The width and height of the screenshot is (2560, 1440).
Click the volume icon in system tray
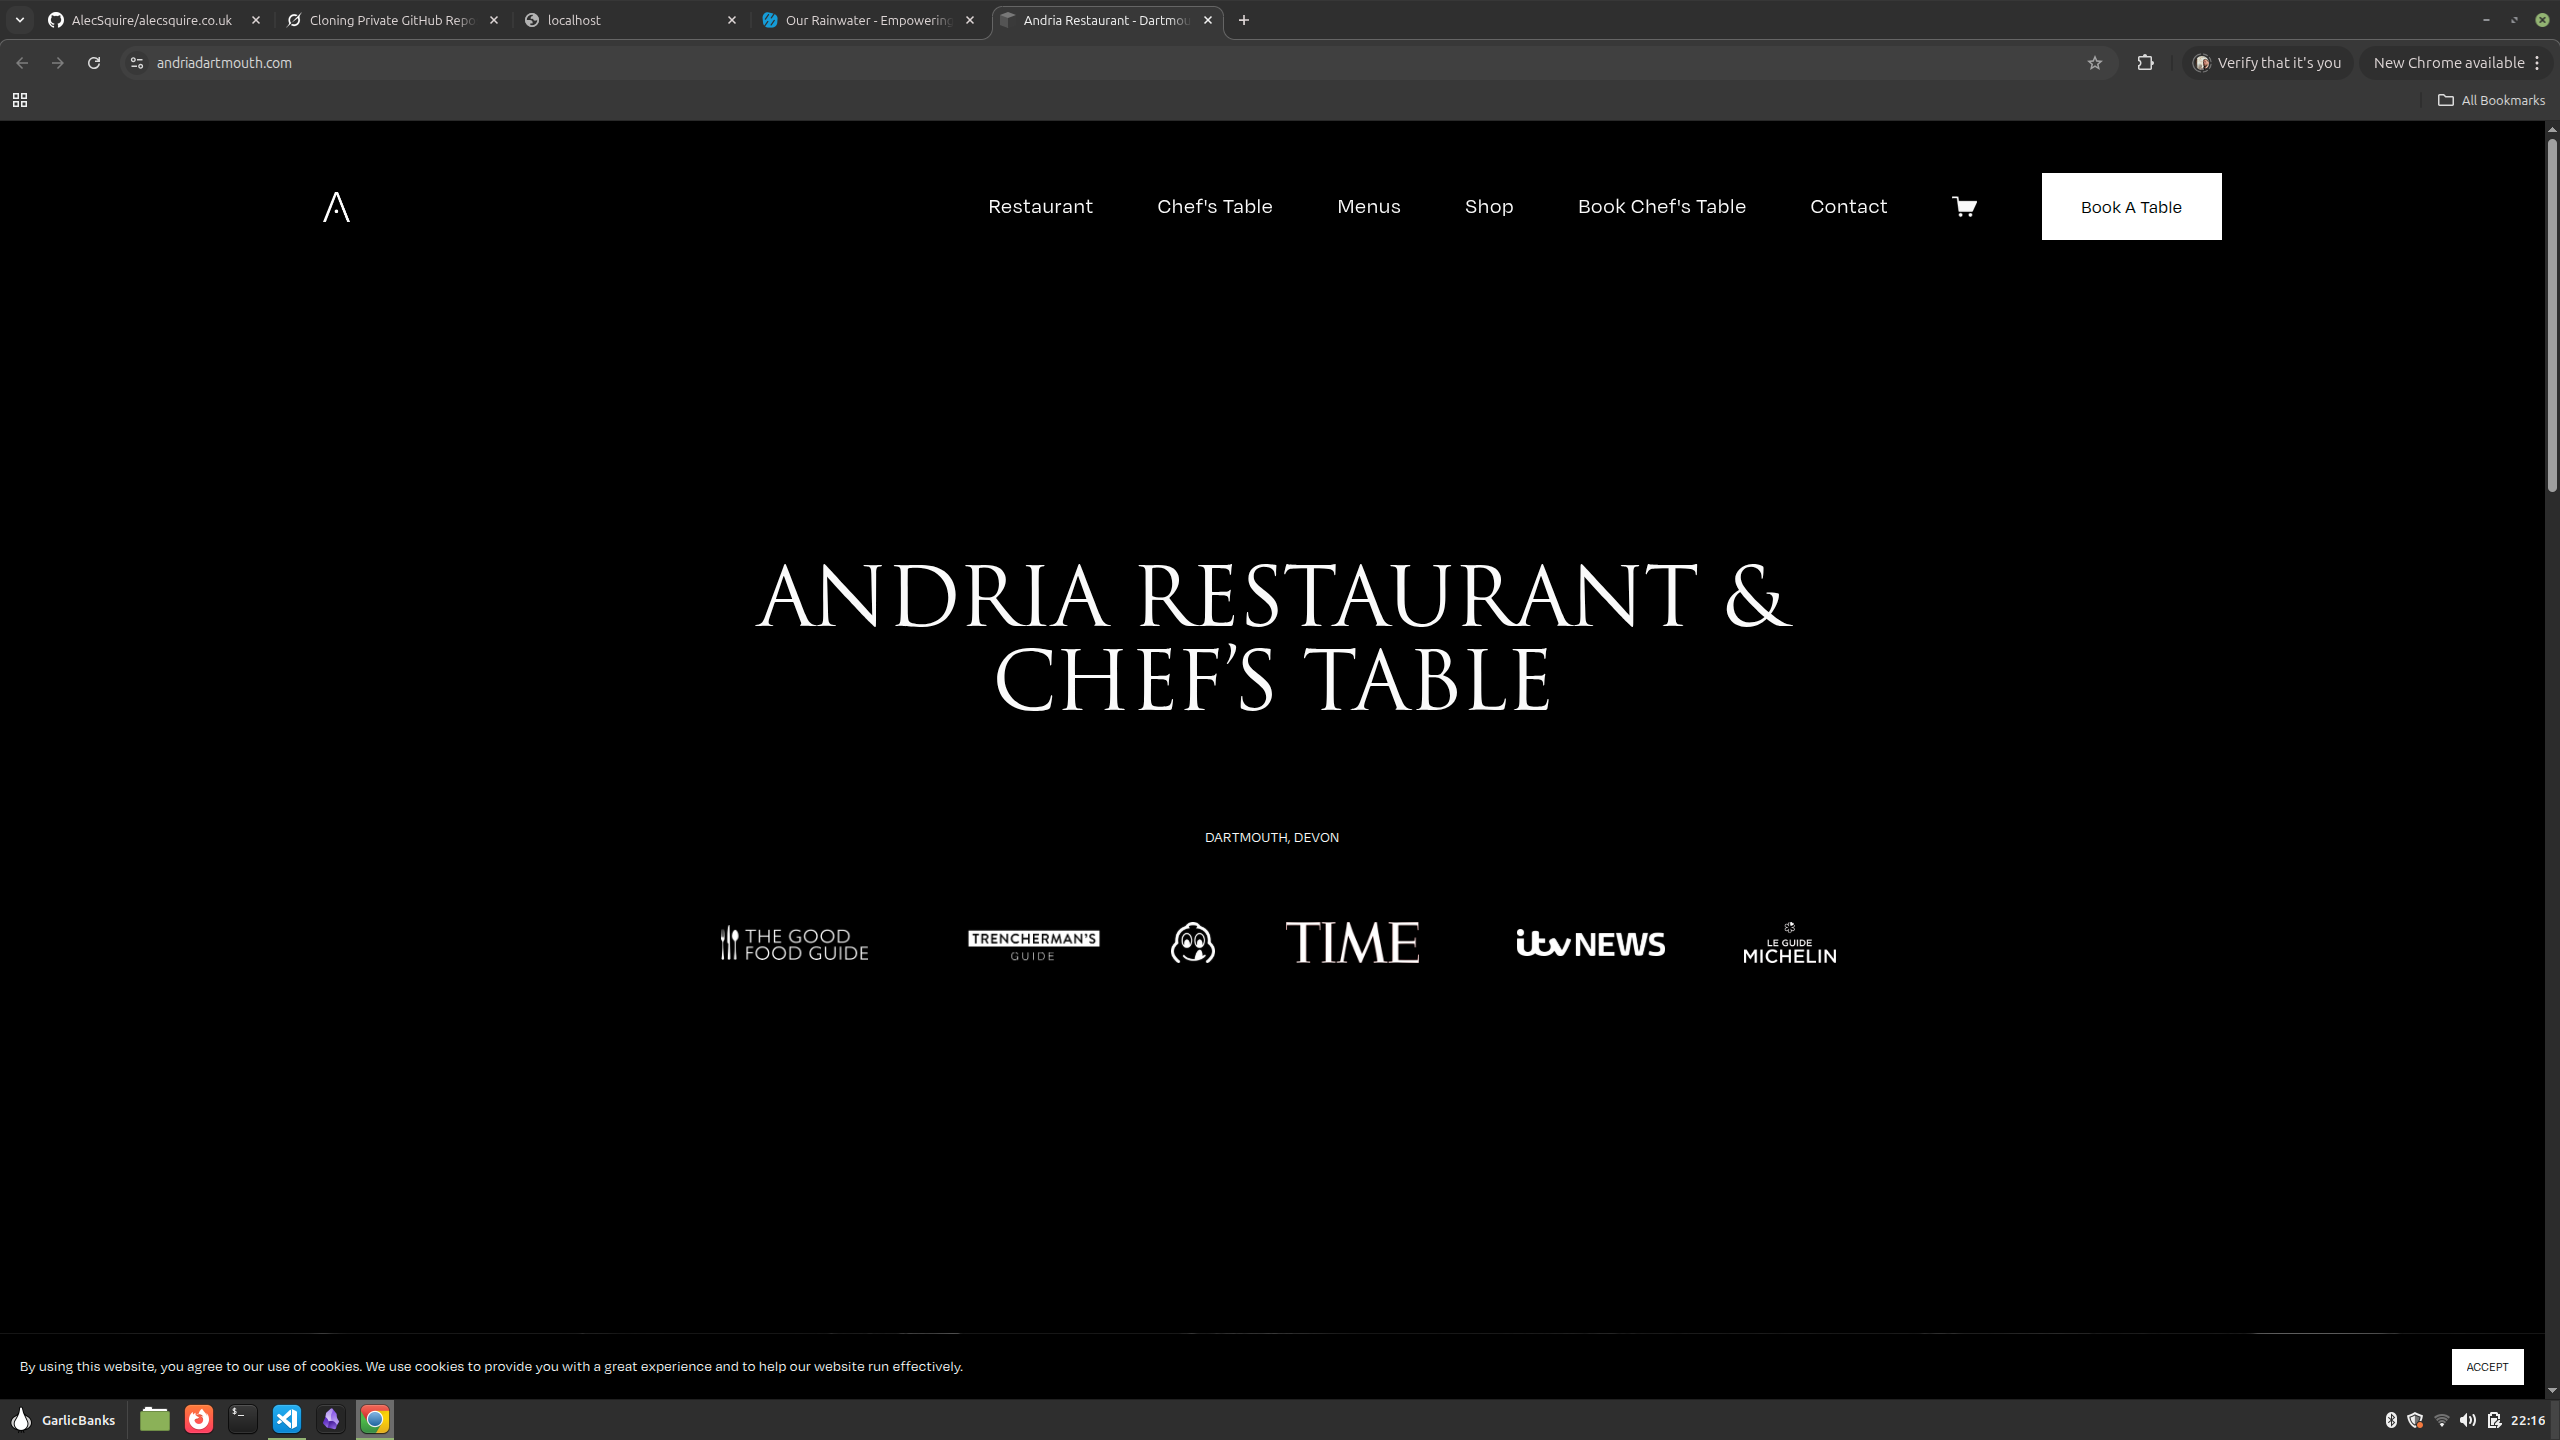coord(2468,1420)
